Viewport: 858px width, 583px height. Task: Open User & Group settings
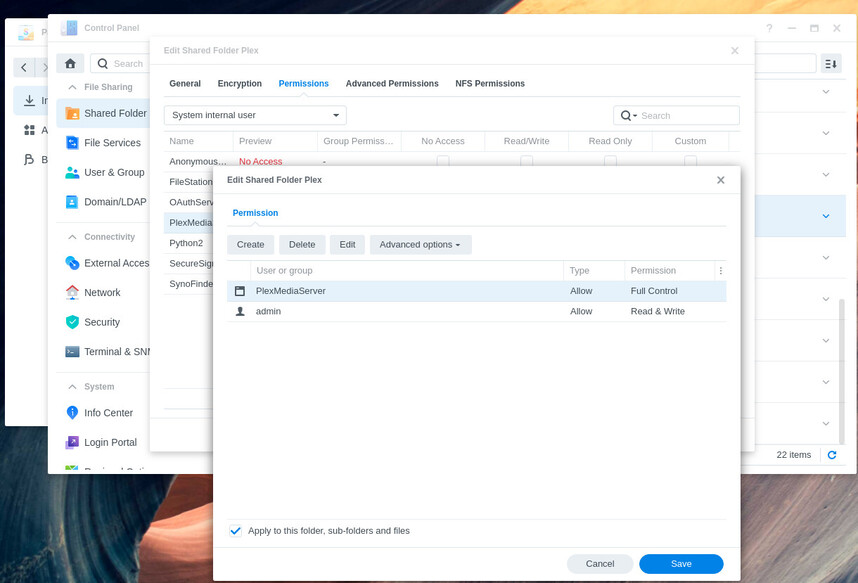pyautogui.click(x=103, y=172)
